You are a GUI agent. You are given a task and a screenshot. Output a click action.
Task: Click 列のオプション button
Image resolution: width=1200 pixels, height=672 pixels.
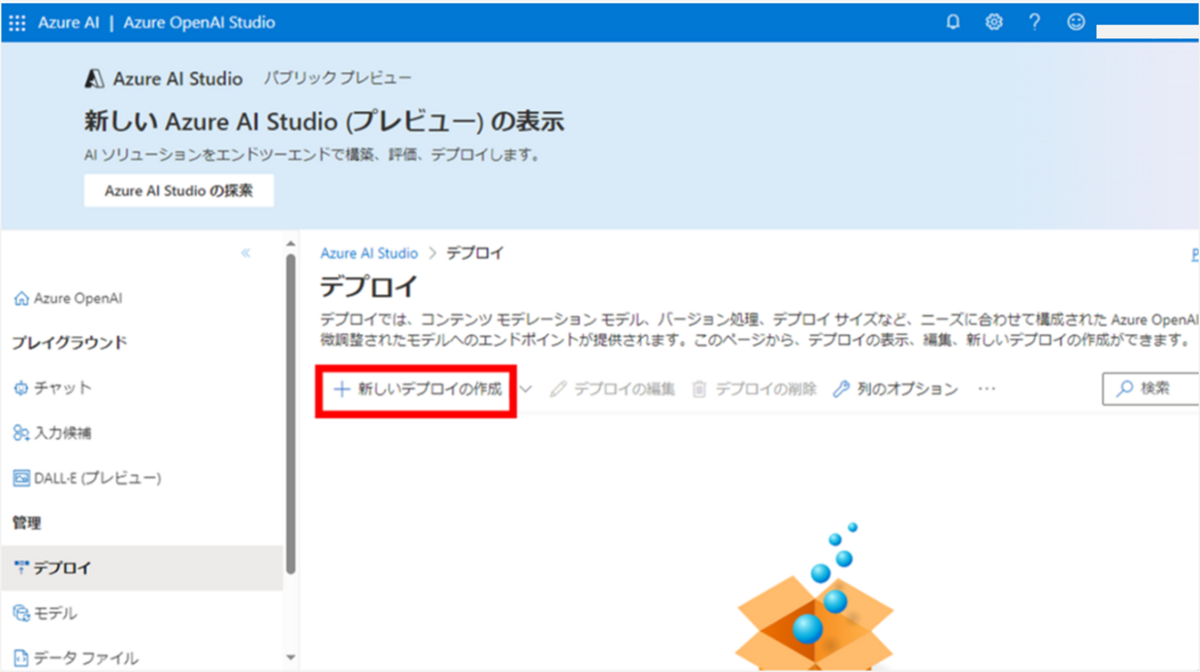[x=895, y=389]
